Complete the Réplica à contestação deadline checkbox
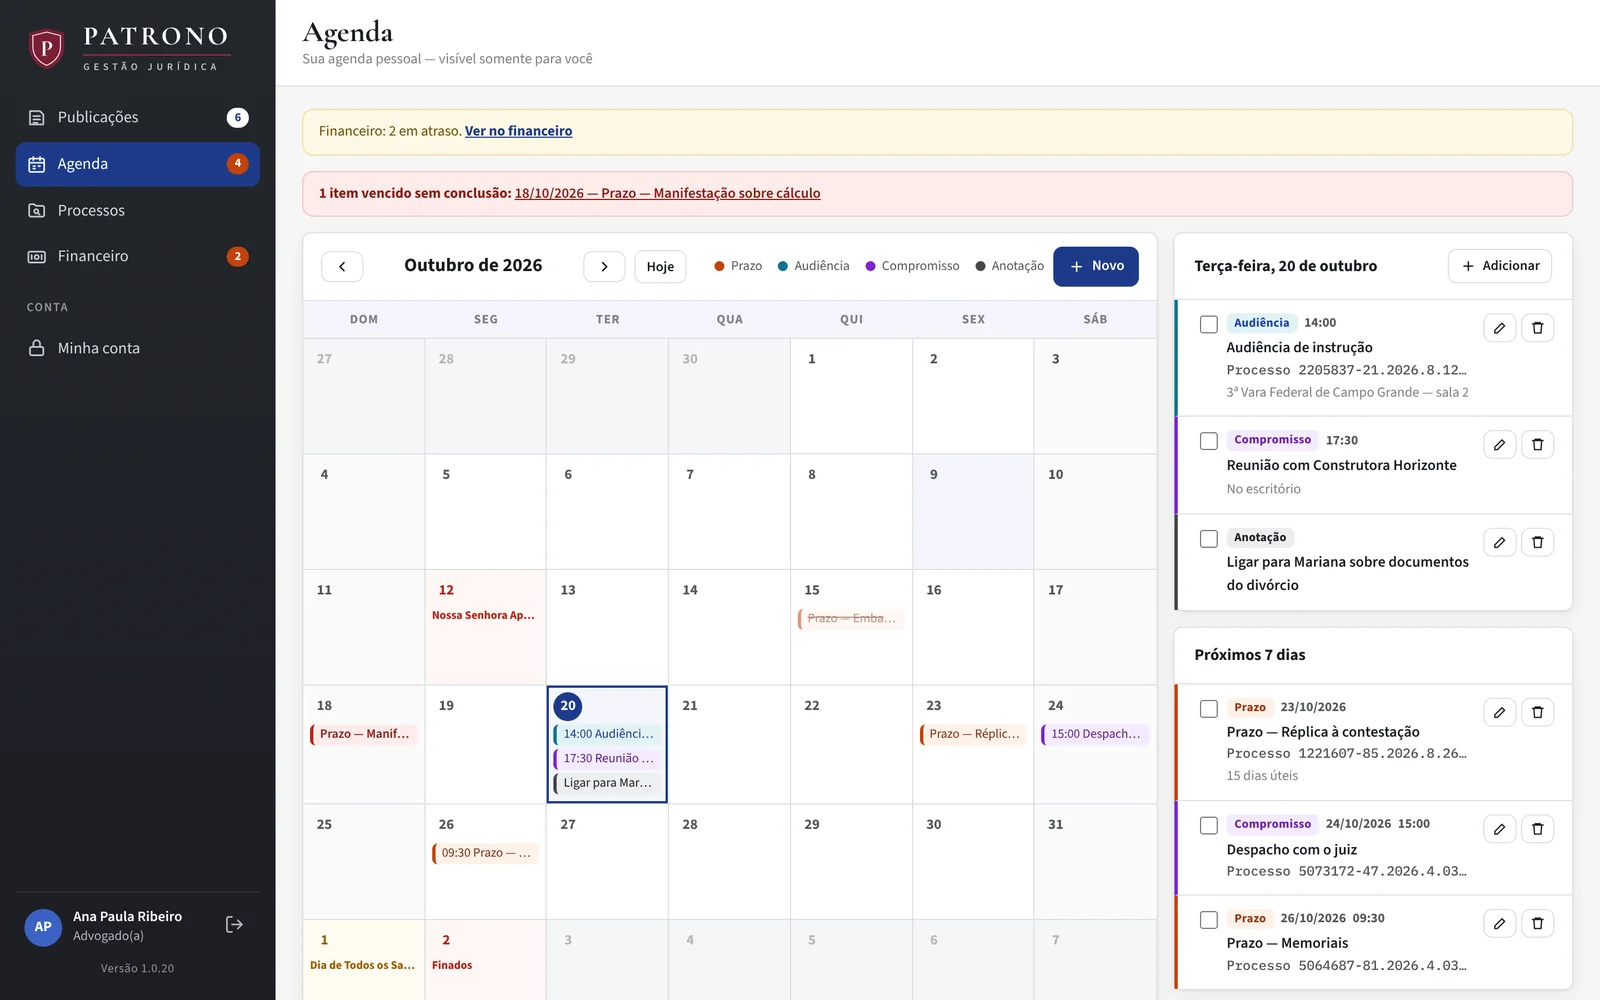The width and height of the screenshot is (1600, 1000). click(x=1208, y=709)
